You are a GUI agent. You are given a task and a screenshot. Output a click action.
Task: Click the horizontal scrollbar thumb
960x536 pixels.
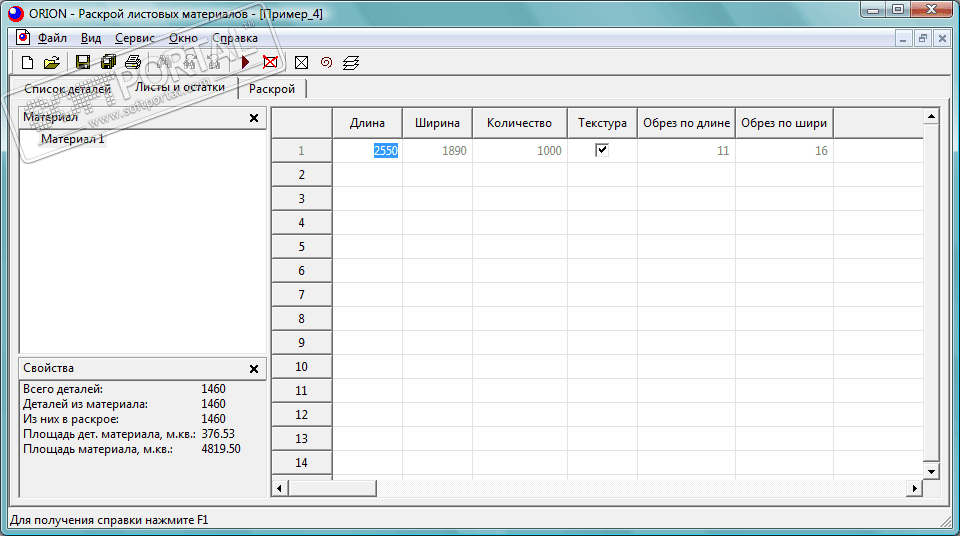coord(332,488)
